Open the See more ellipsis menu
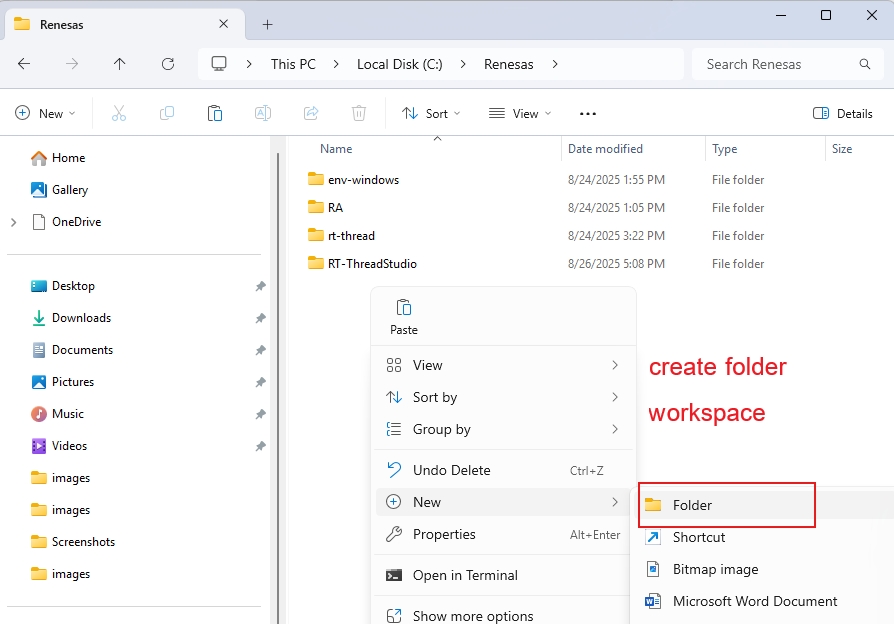The height and width of the screenshot is (624, 894). [588, 113]
